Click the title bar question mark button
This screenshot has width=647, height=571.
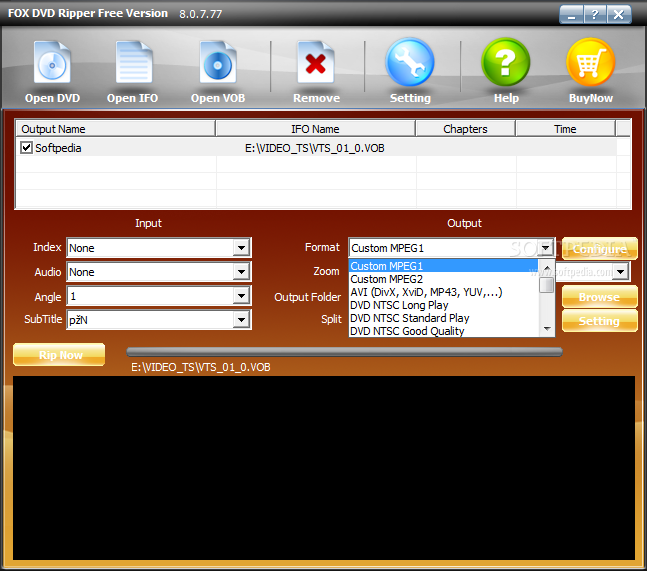pyautogui.click(x=595, y=15)
